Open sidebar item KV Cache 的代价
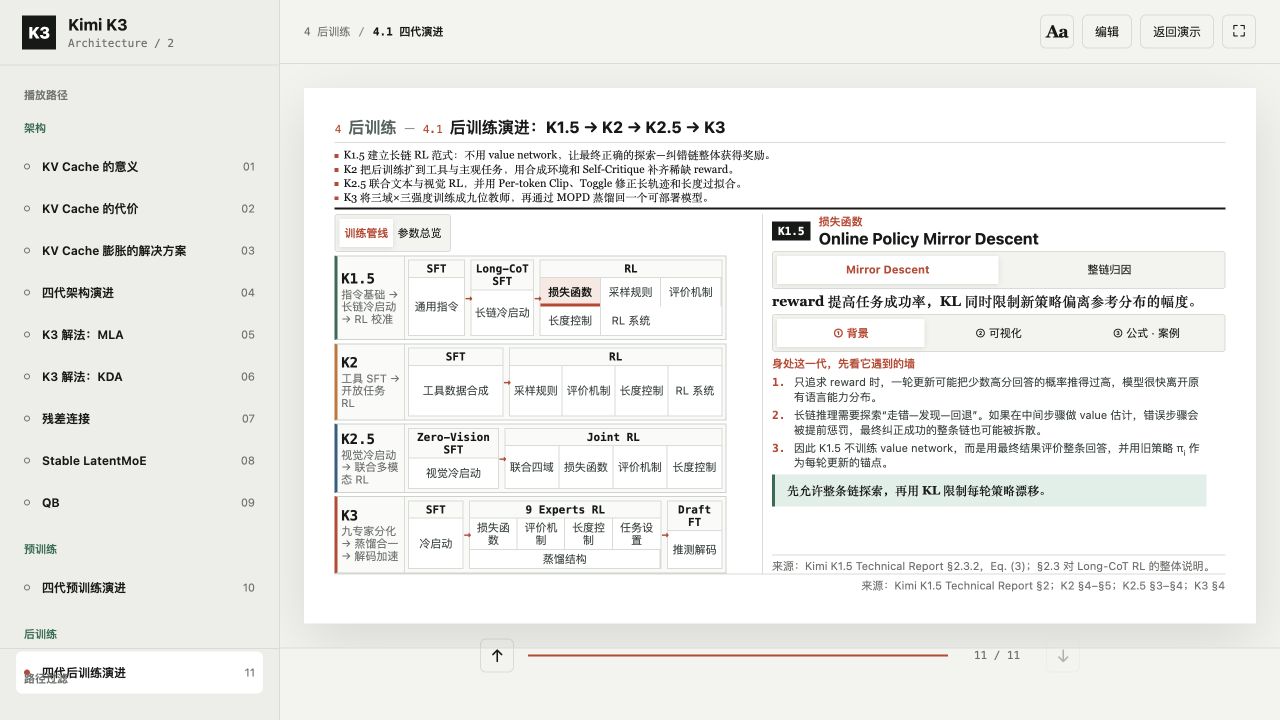 tap(139, 209)
